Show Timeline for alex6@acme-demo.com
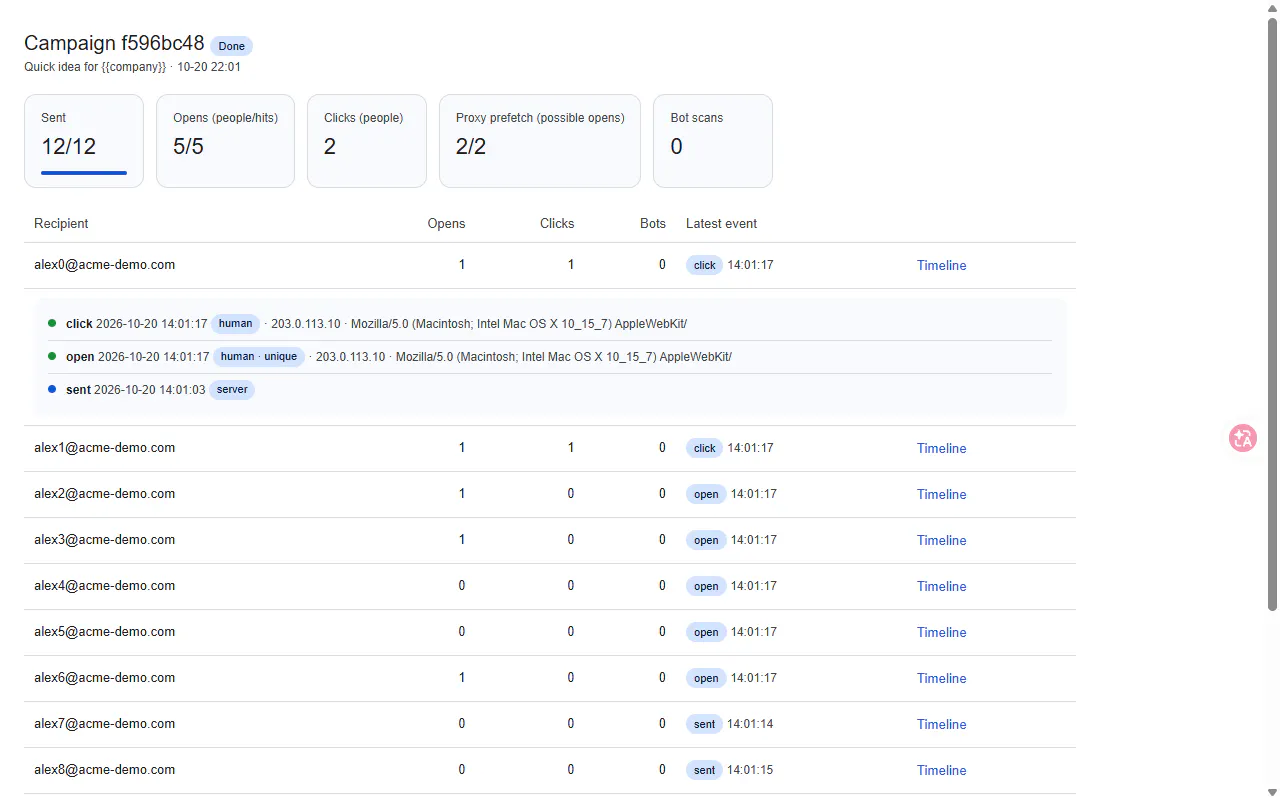 tap(941, 678)
